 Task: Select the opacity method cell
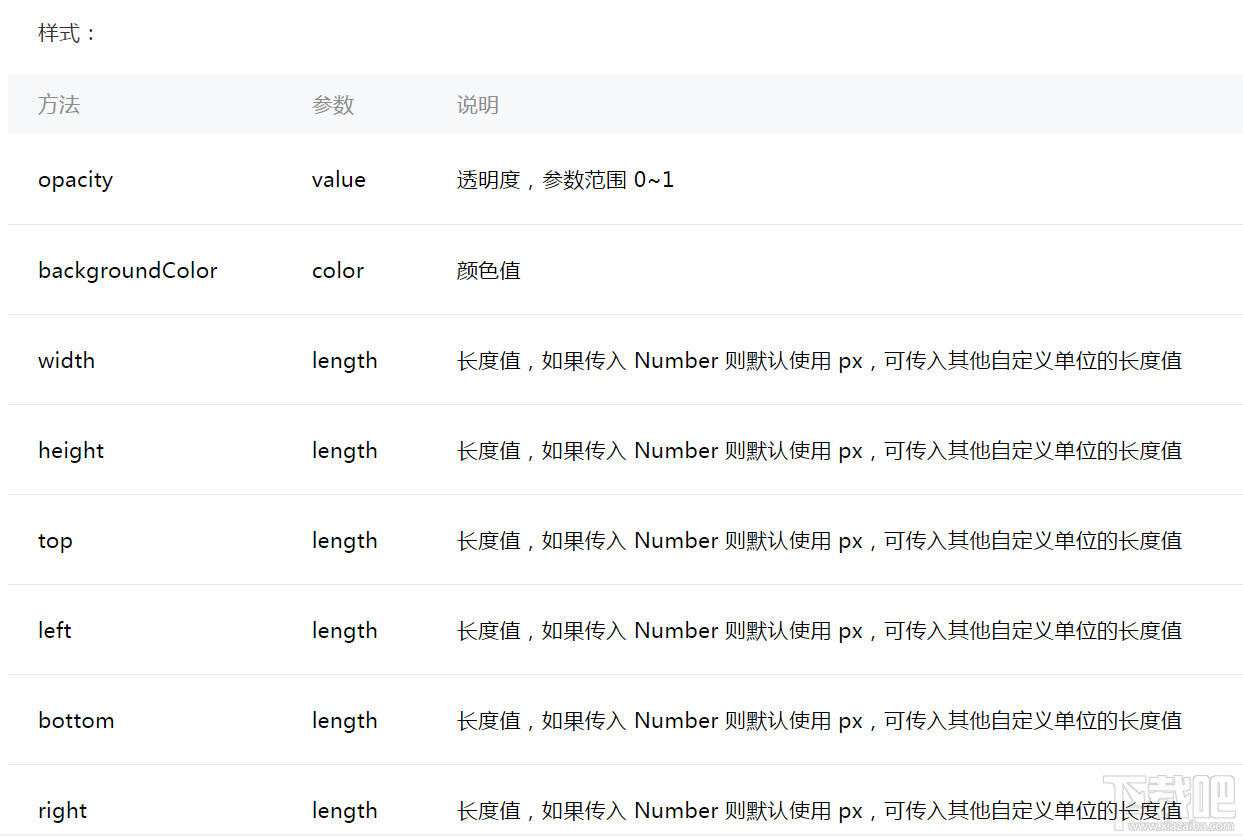(x=75, y=180)
